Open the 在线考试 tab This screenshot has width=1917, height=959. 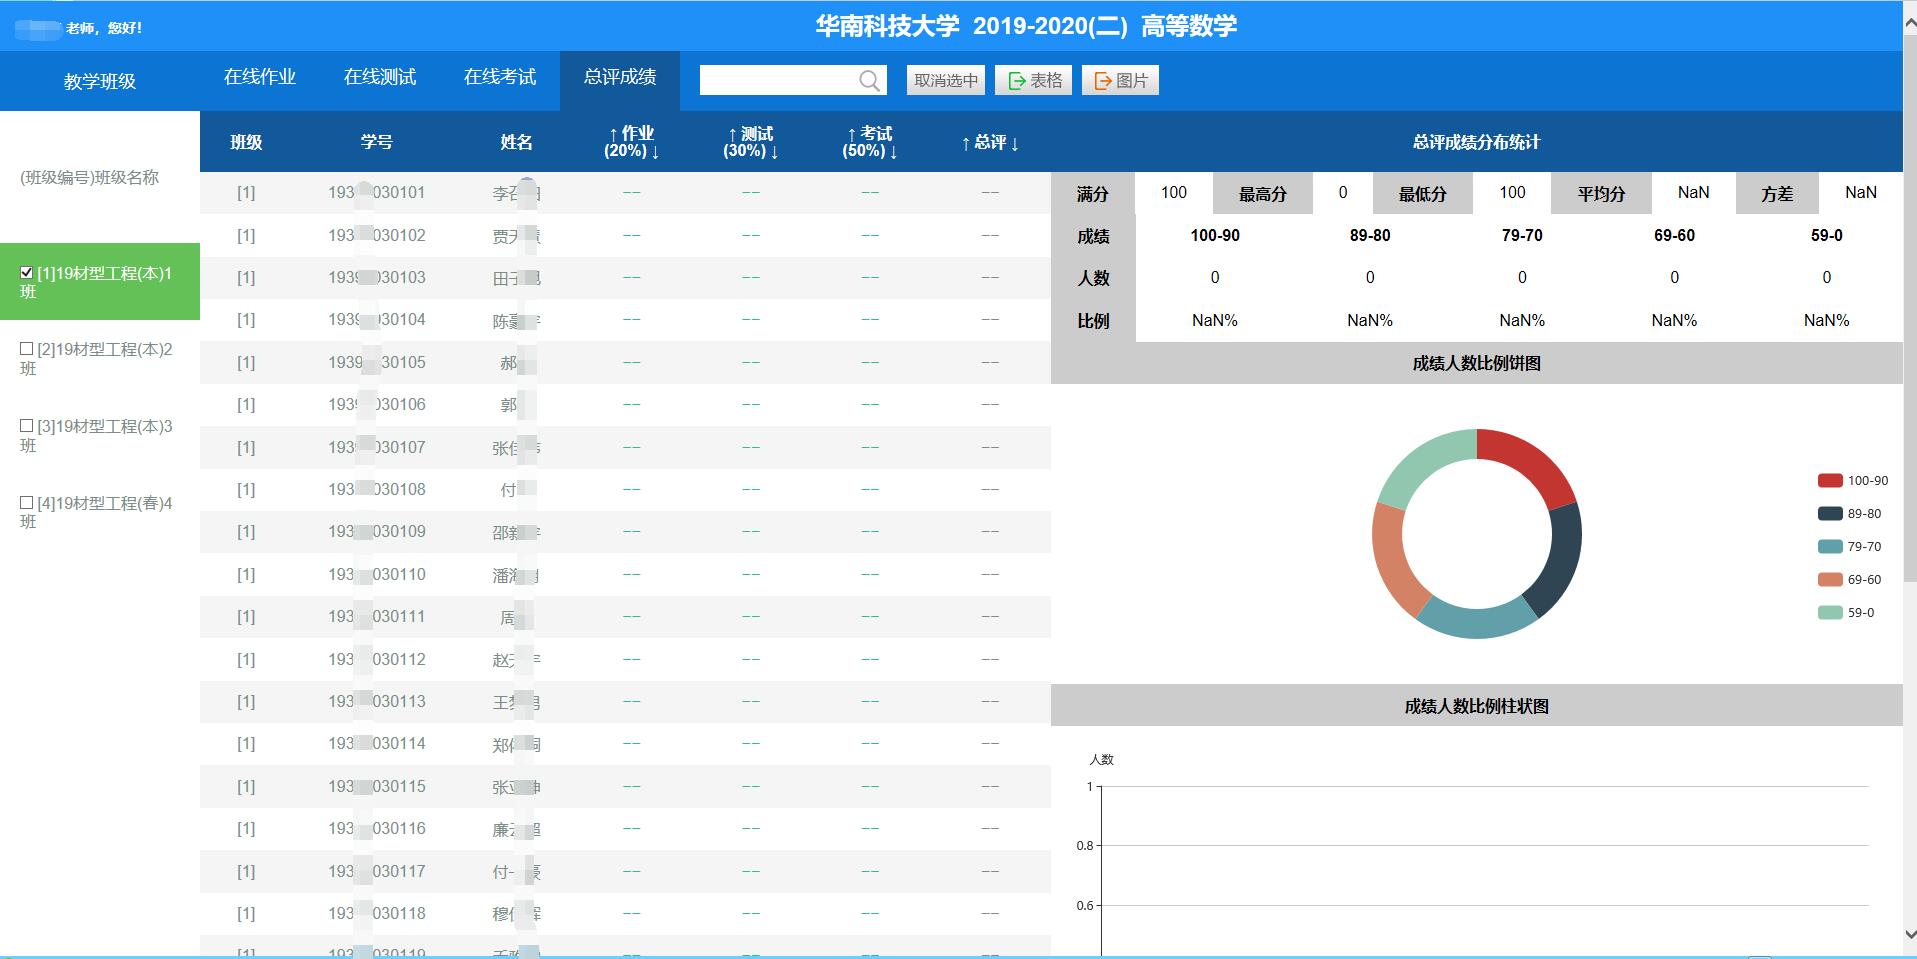(500, 77)
